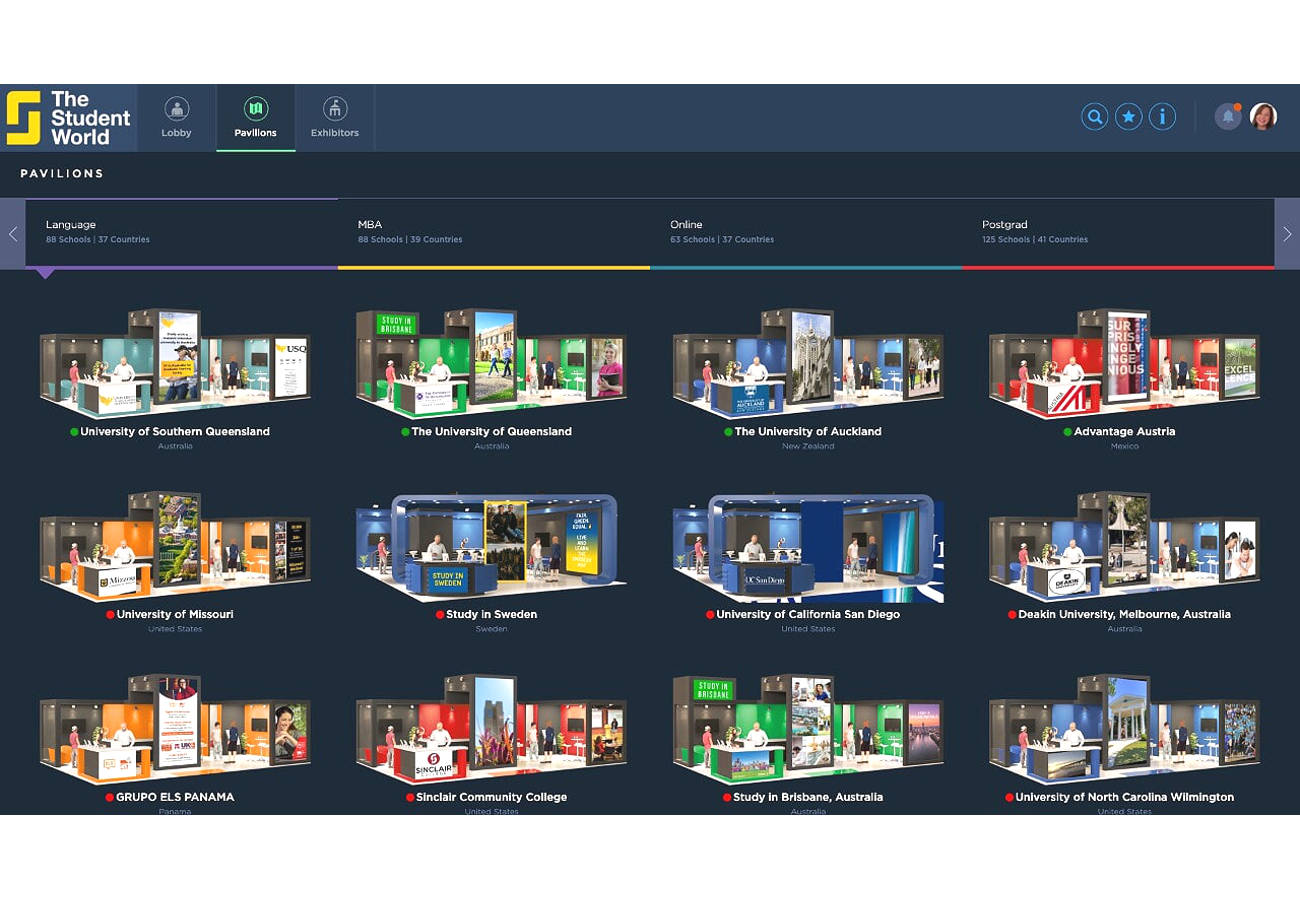Screen dimensions: 1300x900
Task: Show next pavilions with right arrow
Action: [x=1287, y=234]
